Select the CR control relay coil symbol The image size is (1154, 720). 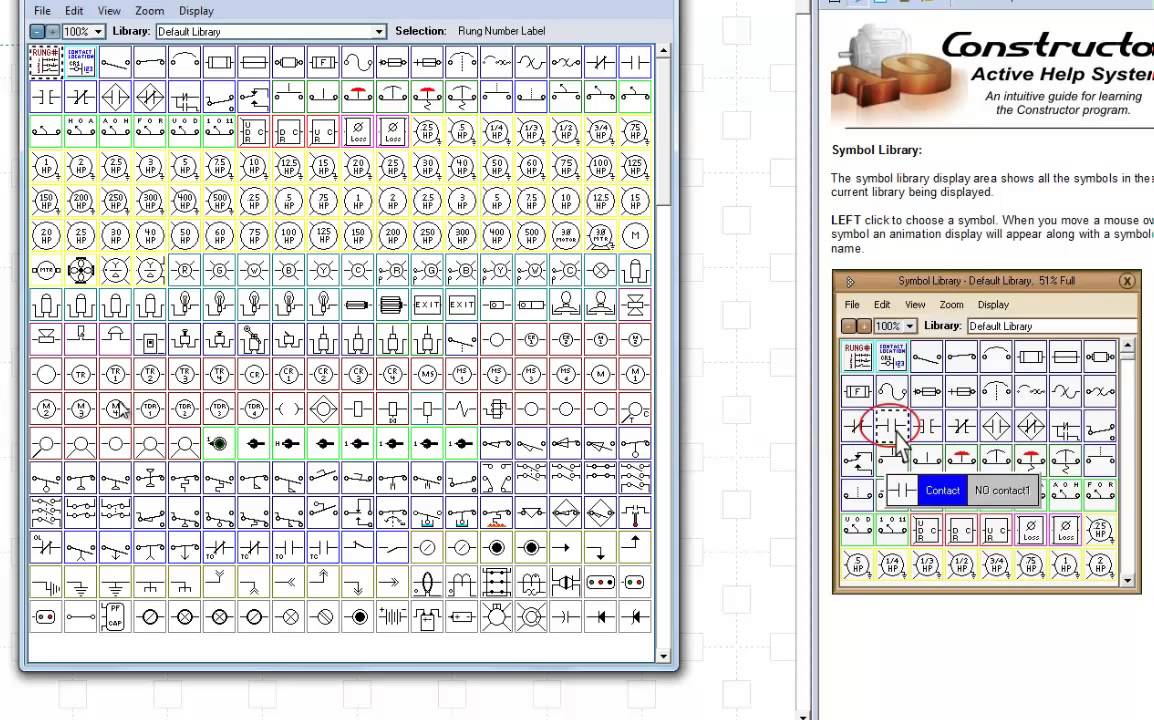click(x=254, y=373)
